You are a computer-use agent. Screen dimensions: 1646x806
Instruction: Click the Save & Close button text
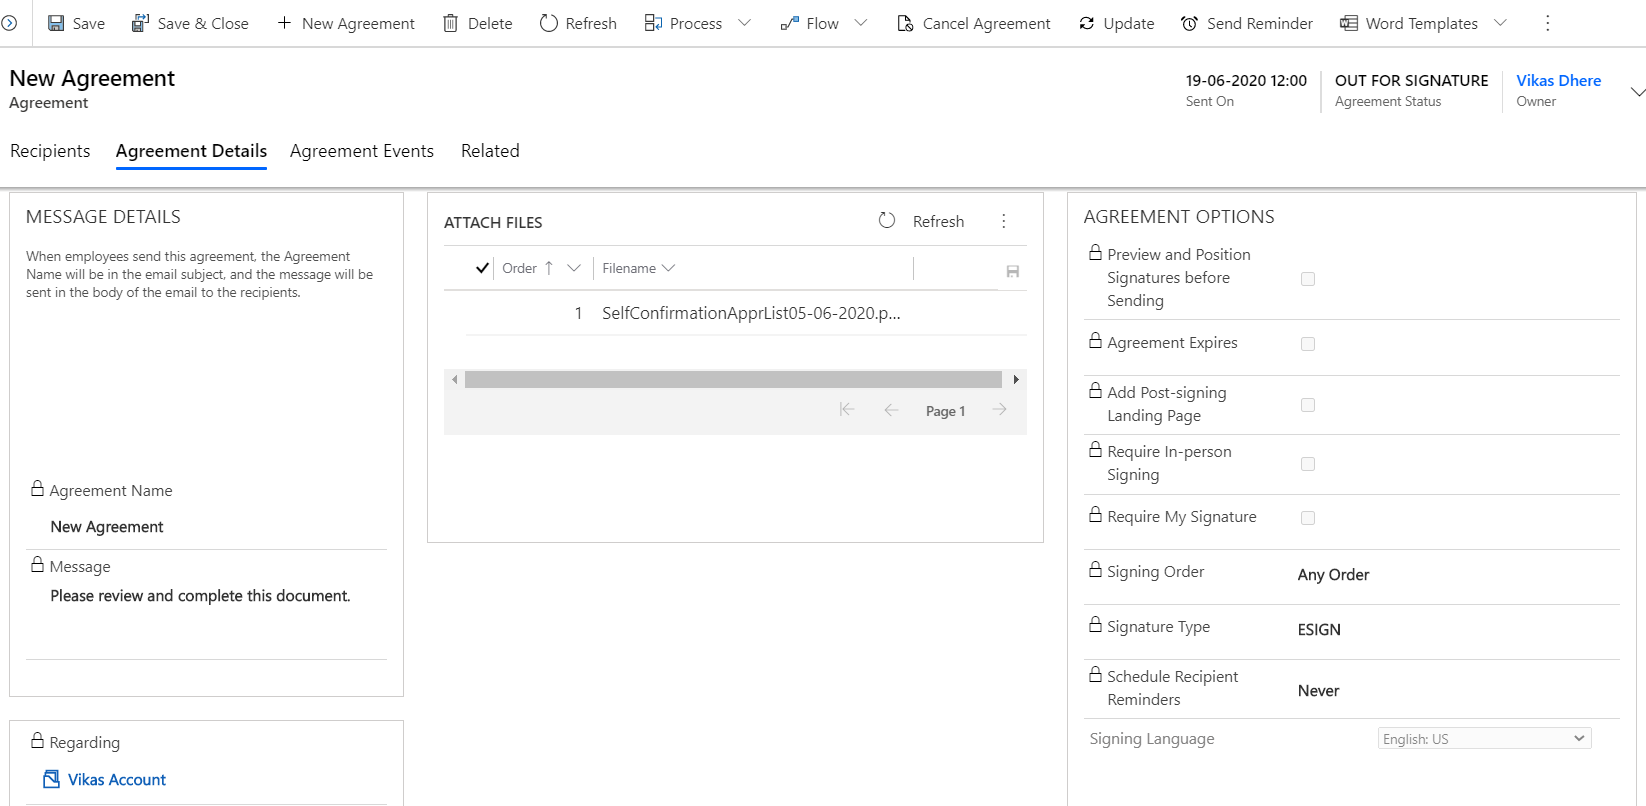[203, 23]
